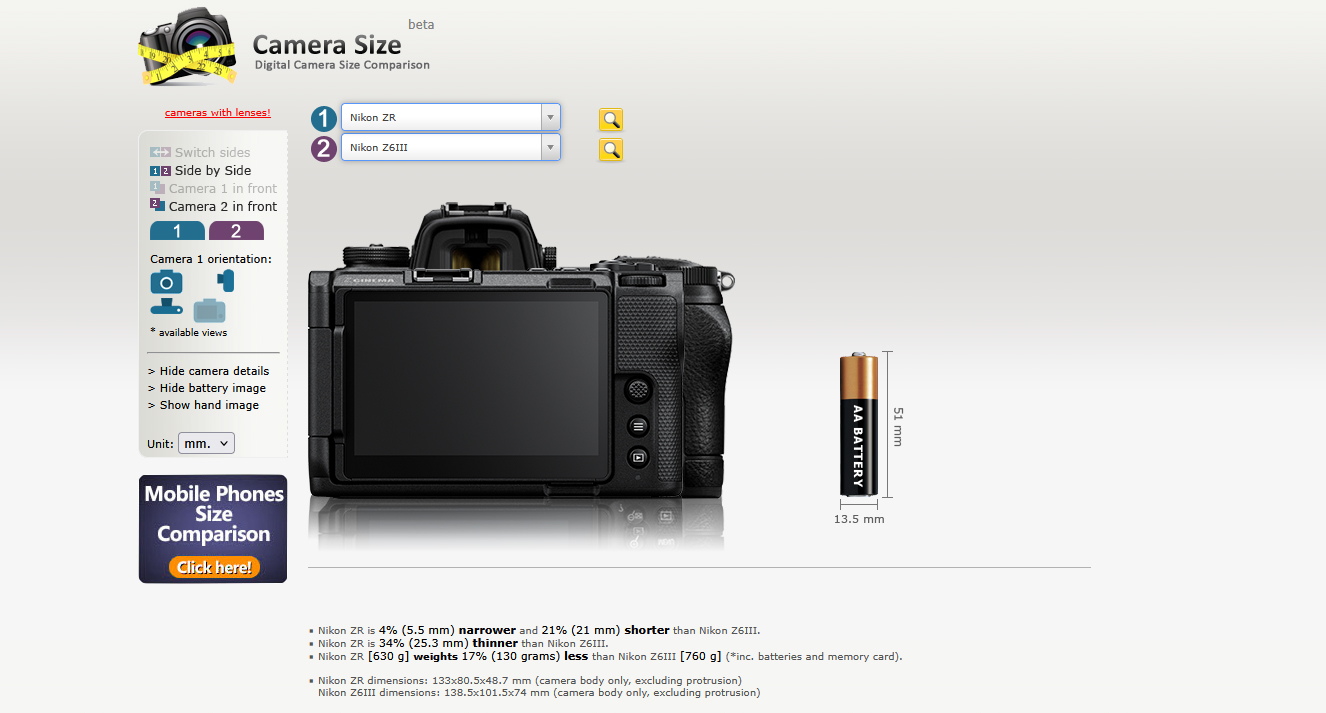Click the Switch sides arrows icon
Viewport: 1326px width, 713px height.
(x=160, y=152)
